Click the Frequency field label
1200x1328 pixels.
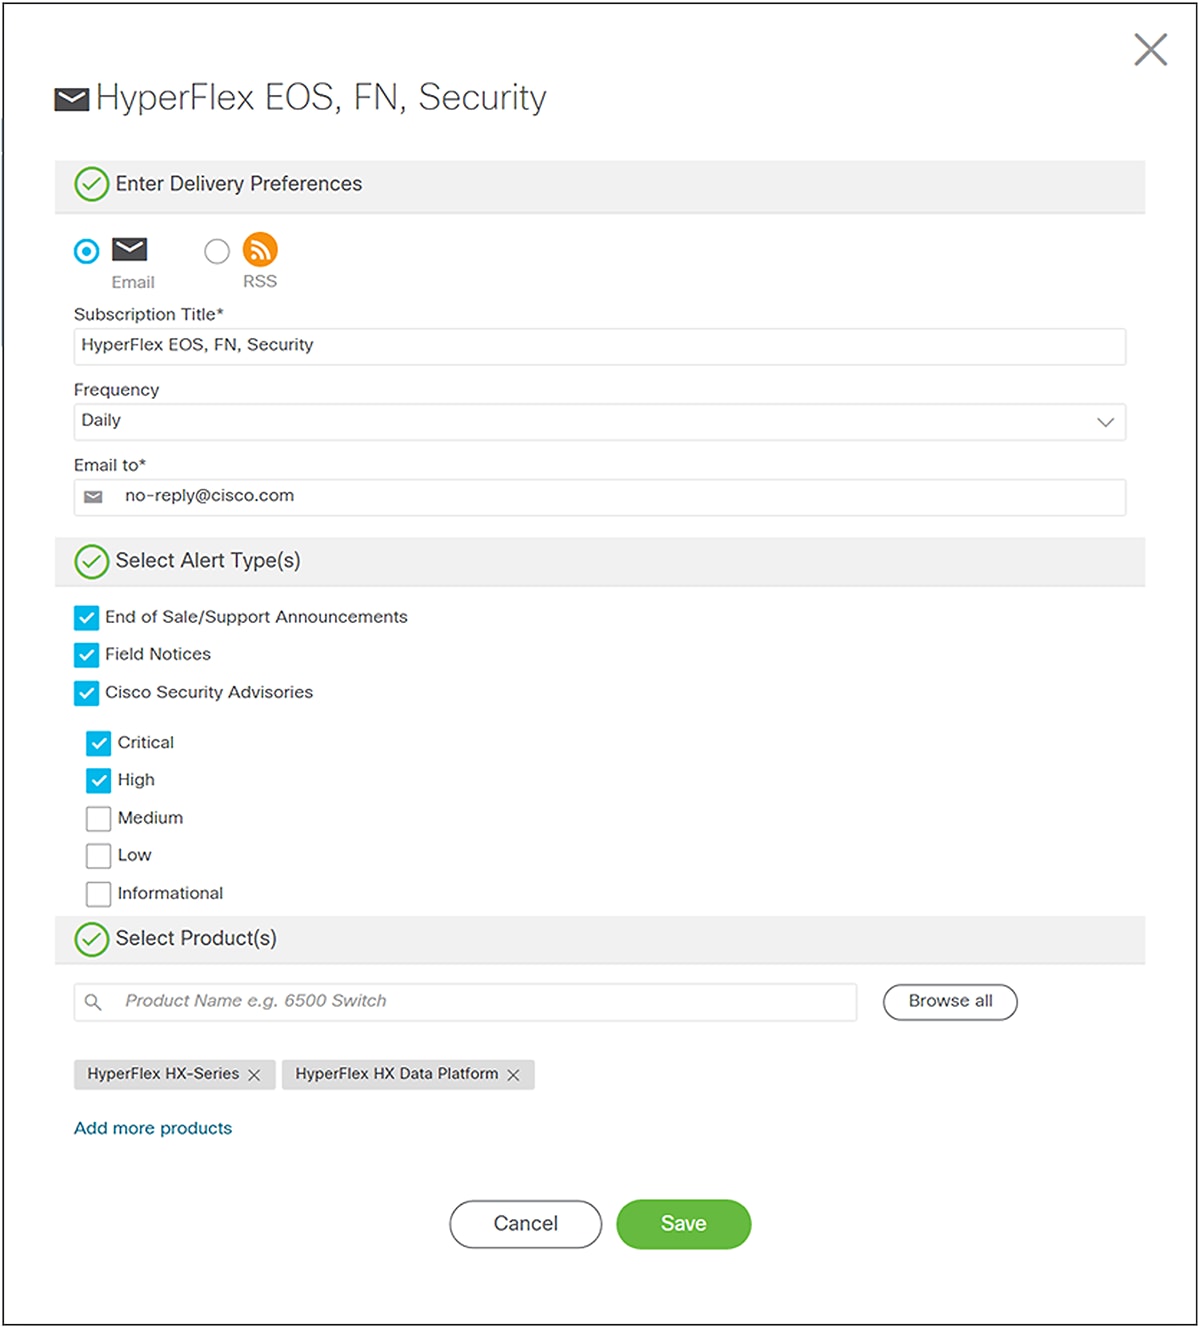coord(116,390)
